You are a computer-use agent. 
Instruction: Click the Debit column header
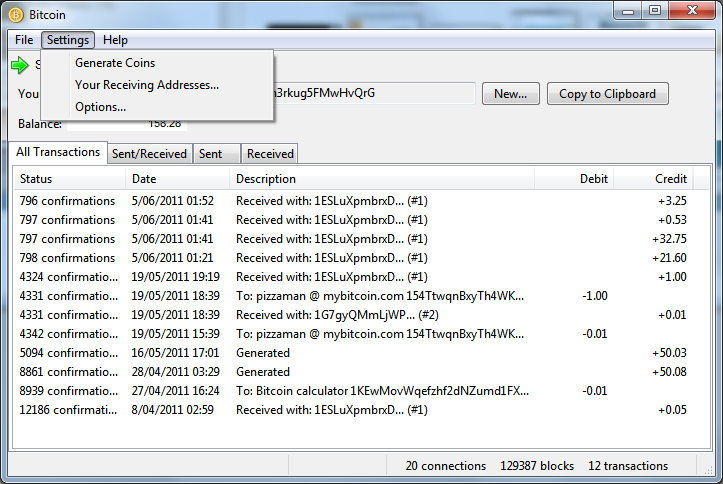[x=575, y=179]
